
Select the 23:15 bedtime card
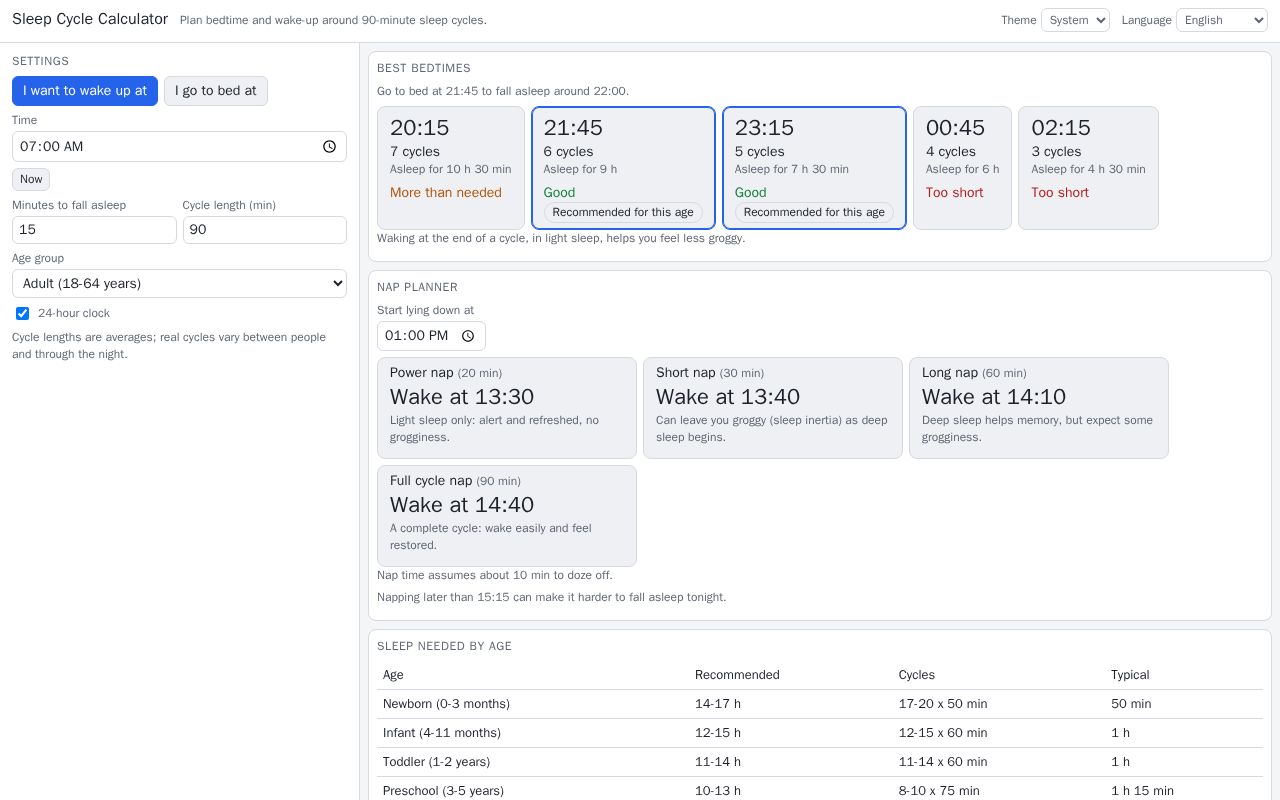[x=814, y=168]
